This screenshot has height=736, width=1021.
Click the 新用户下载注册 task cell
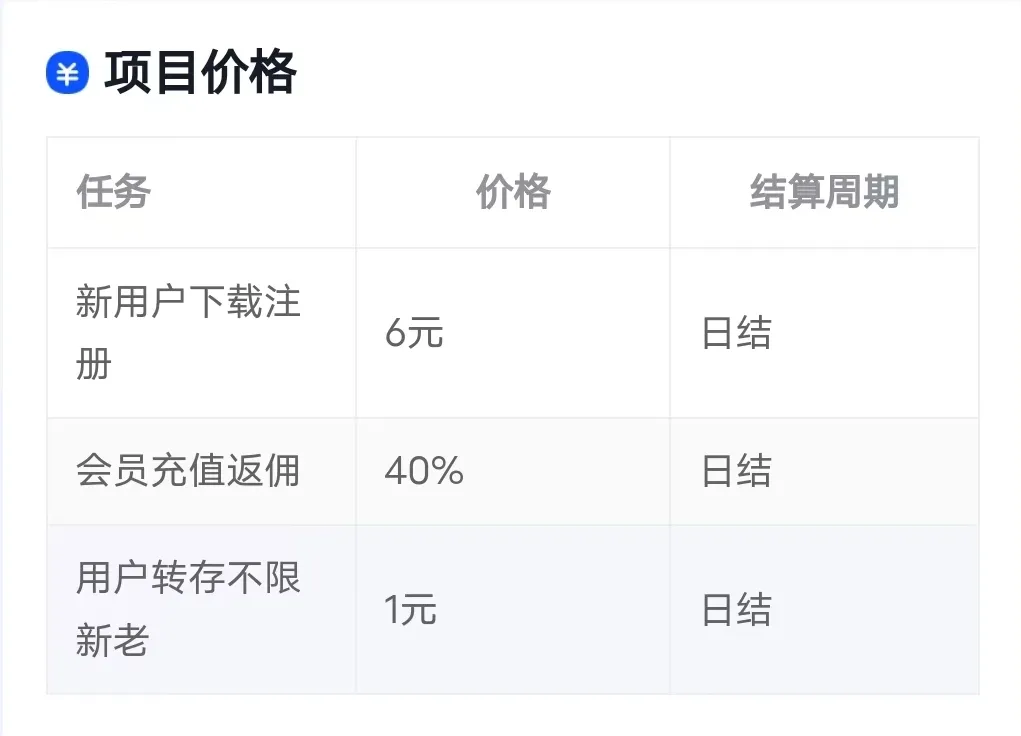click(x=201, y=333)
